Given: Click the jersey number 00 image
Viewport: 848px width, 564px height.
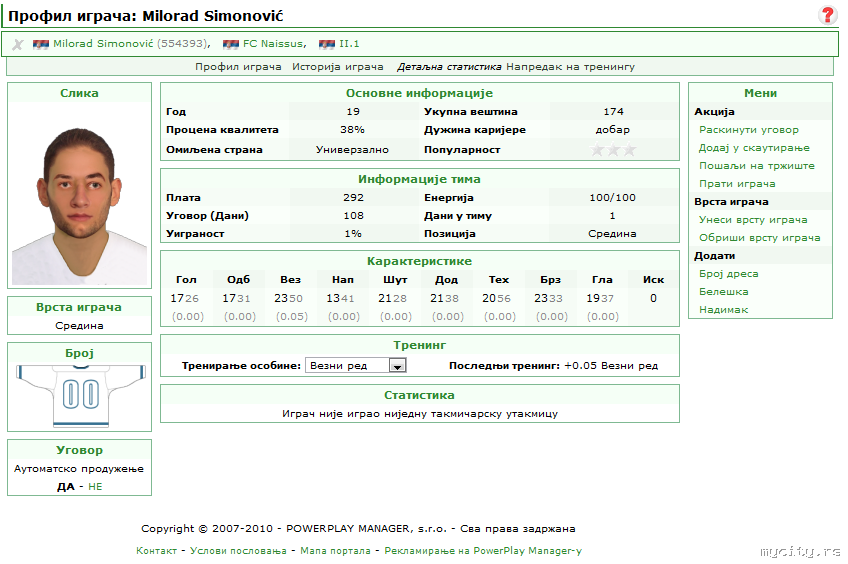Looking at the screenshot, I should 80,395.
